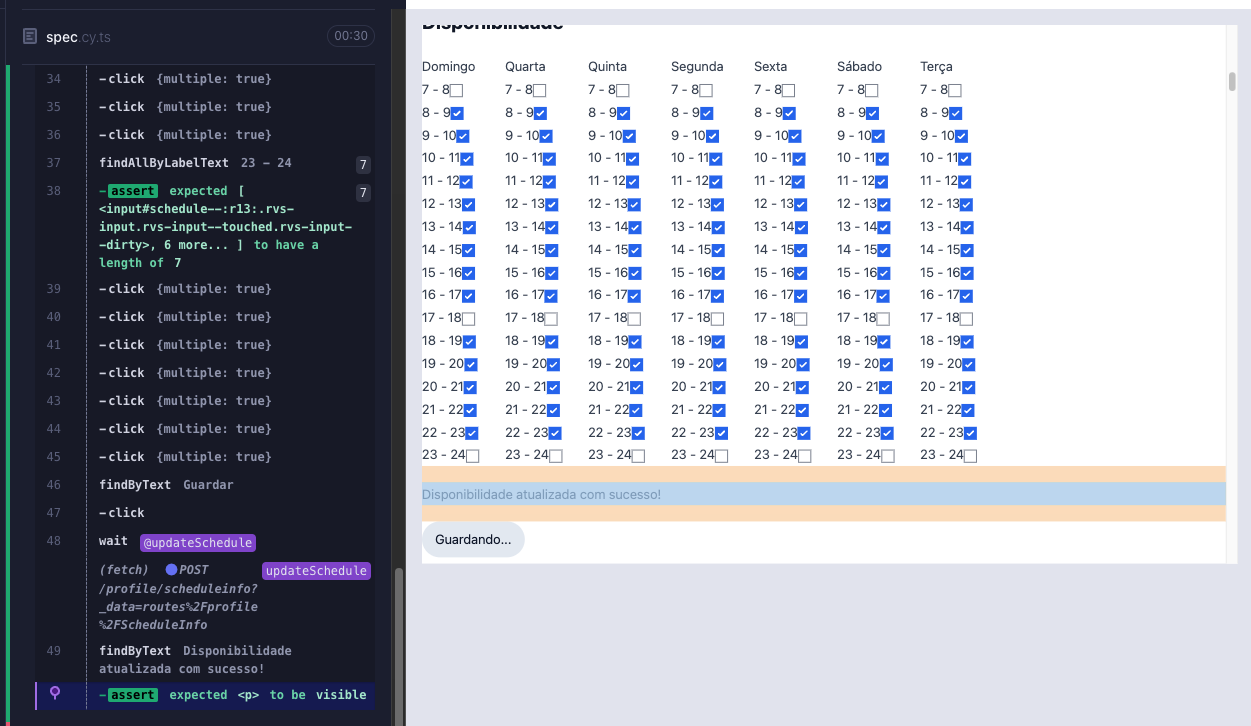Check the Domingo 7 - 8 checkbox

pyautogui.click(x=455, y=89)
